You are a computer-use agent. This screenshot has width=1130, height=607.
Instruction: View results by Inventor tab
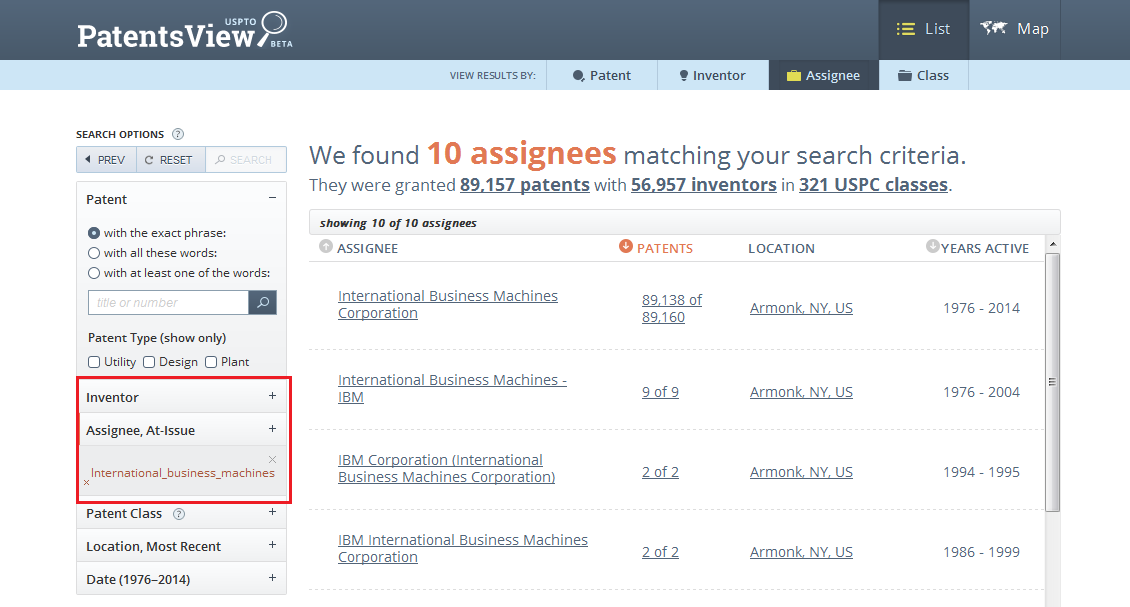coord(712,75)
